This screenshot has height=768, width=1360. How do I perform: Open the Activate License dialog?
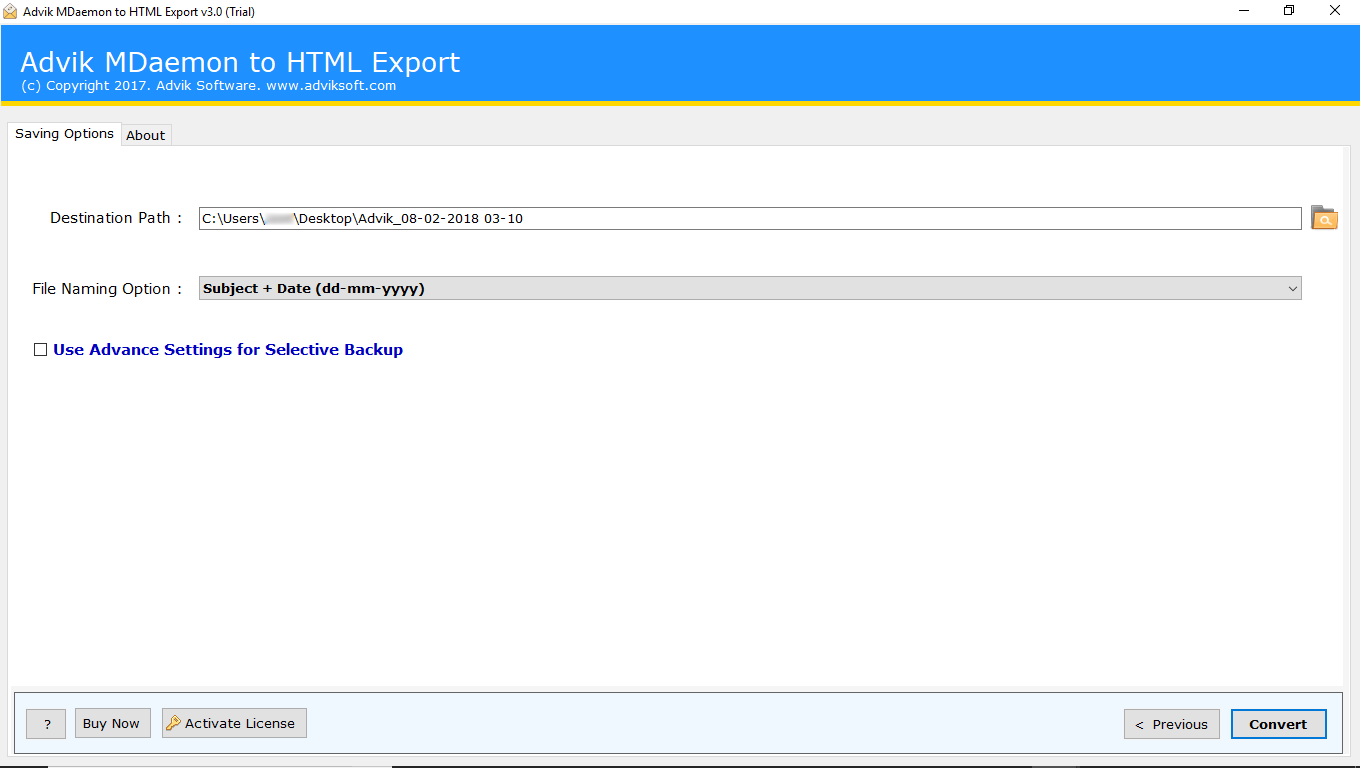[x=234, y=723]
